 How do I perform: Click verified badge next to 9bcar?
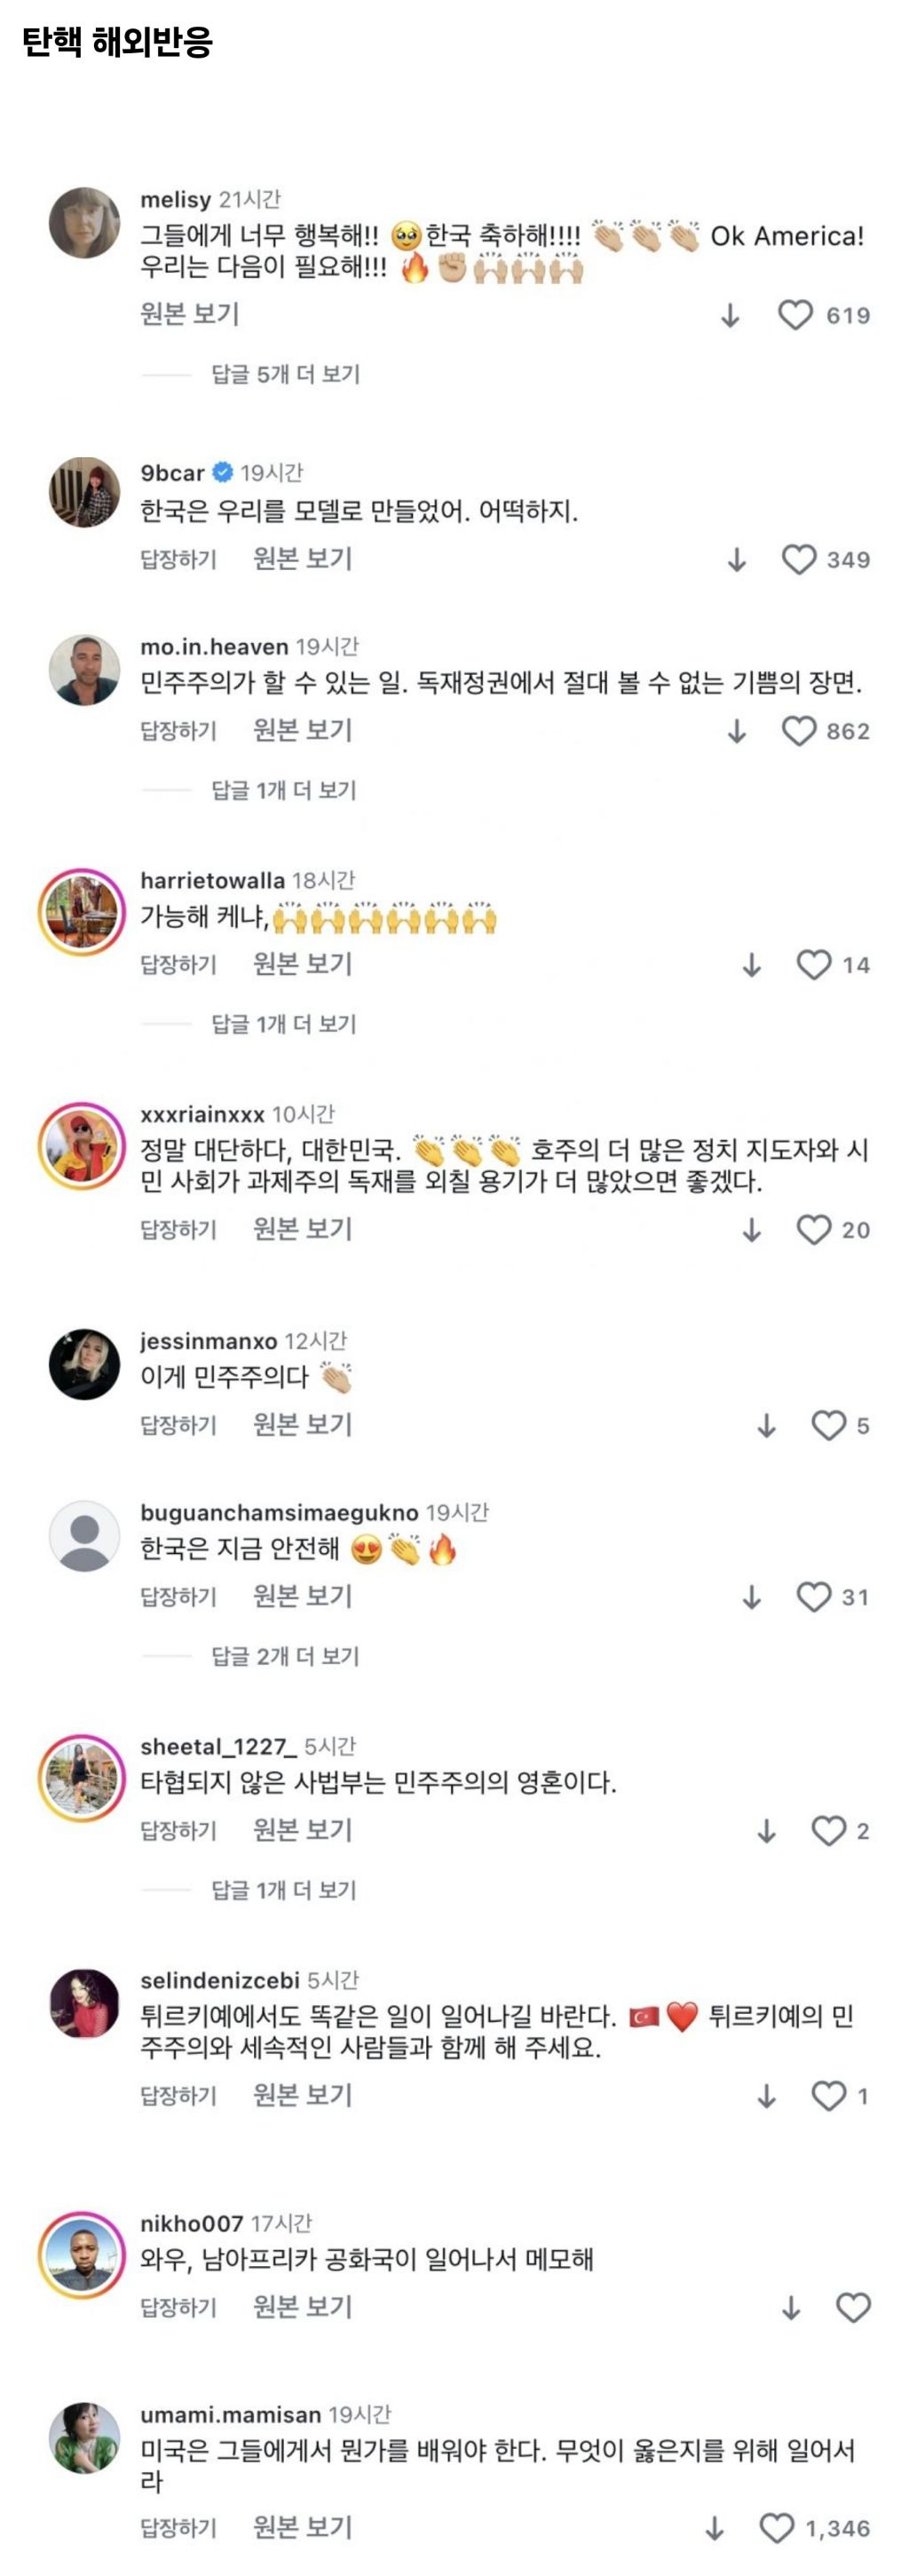223,472
